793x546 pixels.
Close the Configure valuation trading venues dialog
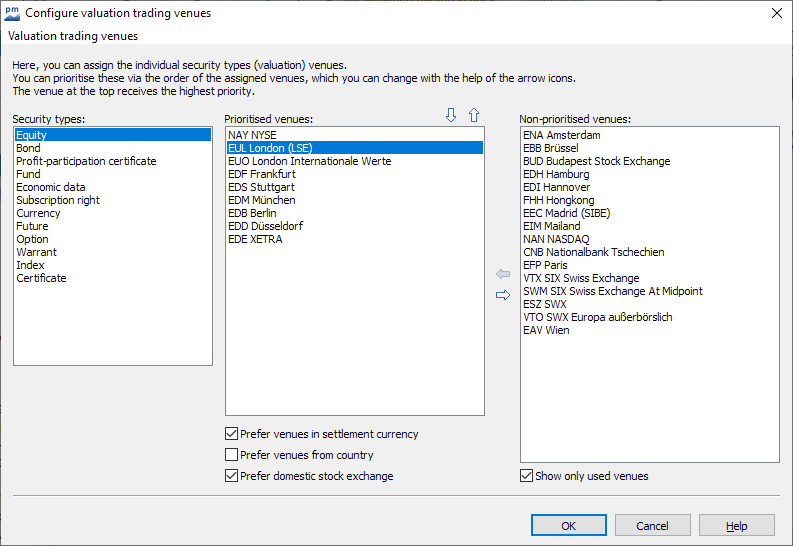pos(777,13)
